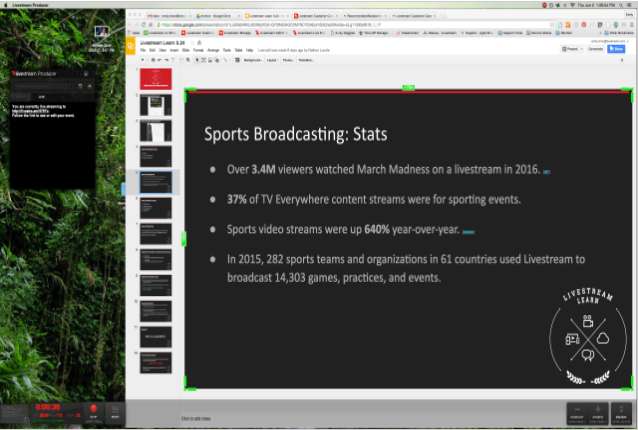
Task: Click the zoom in plus button
Action: (598, 413)
